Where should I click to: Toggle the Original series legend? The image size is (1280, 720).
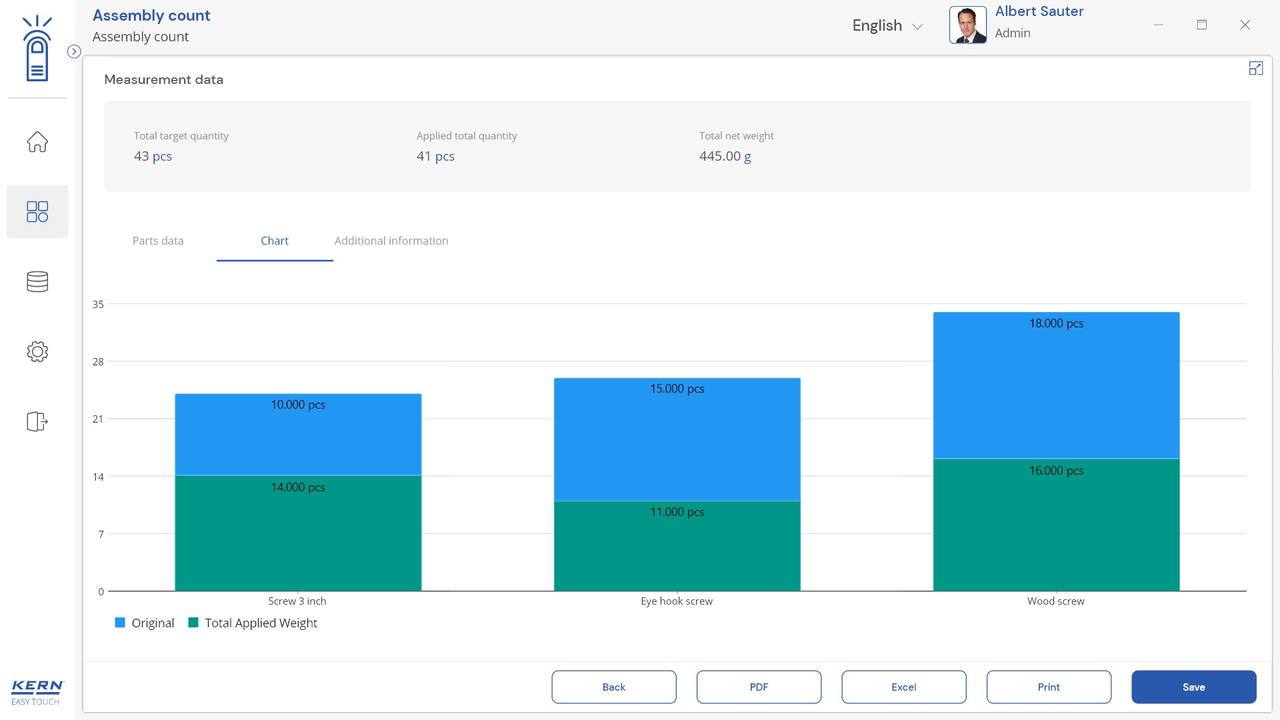(144, 623)
